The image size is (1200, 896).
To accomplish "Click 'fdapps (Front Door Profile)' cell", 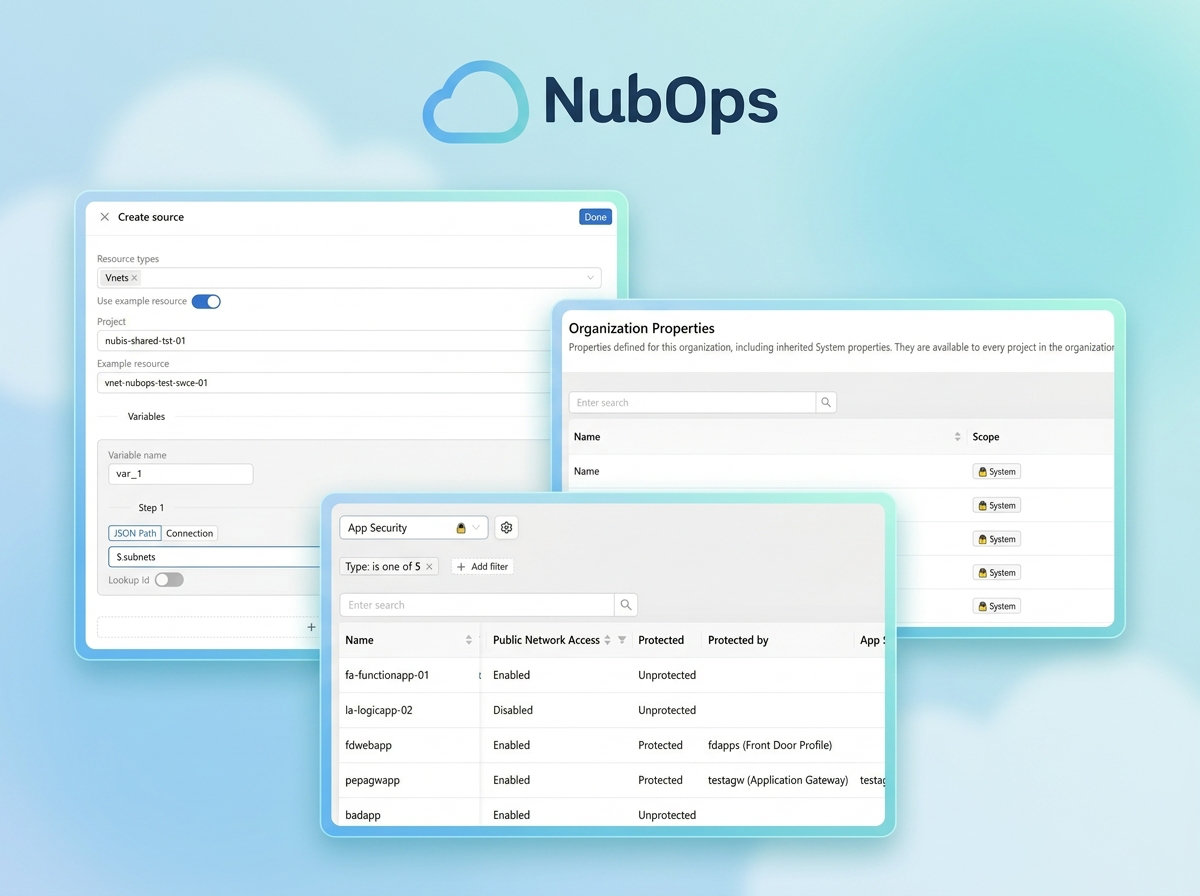I will pyautogui.click(x=770, y=745).
